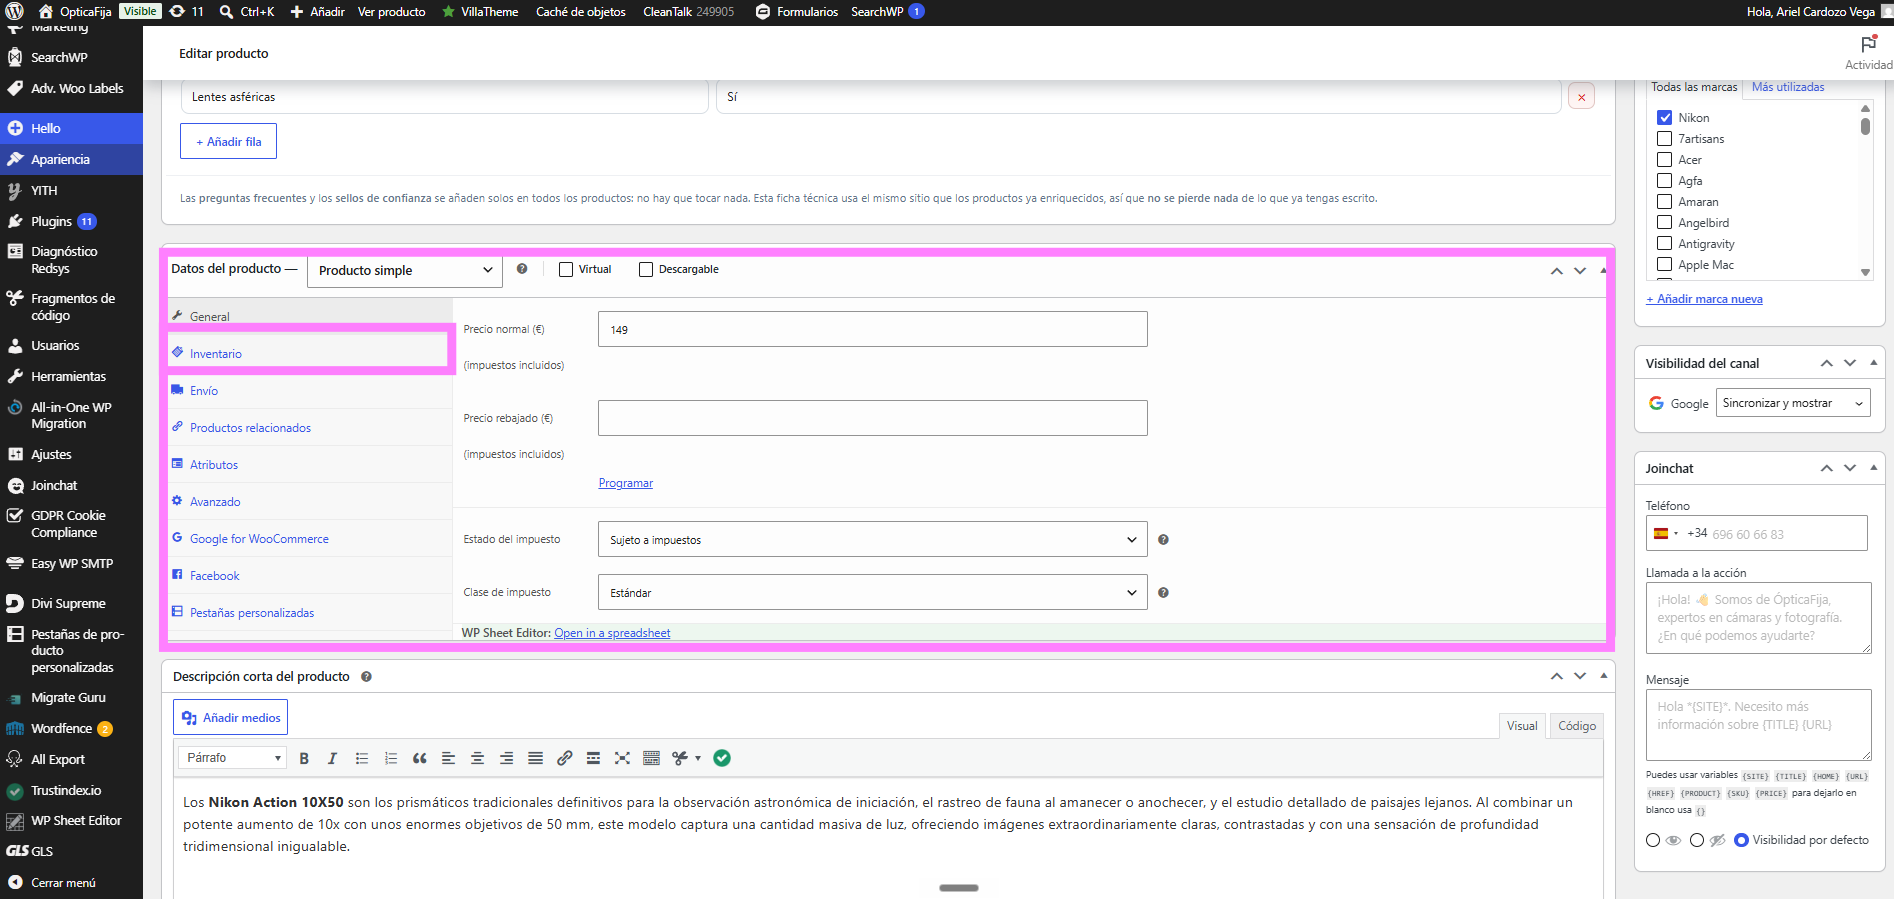This screenshot has width=1894, height=899.
Task: Click the bulleted list icon
Action: coord(362,758)
